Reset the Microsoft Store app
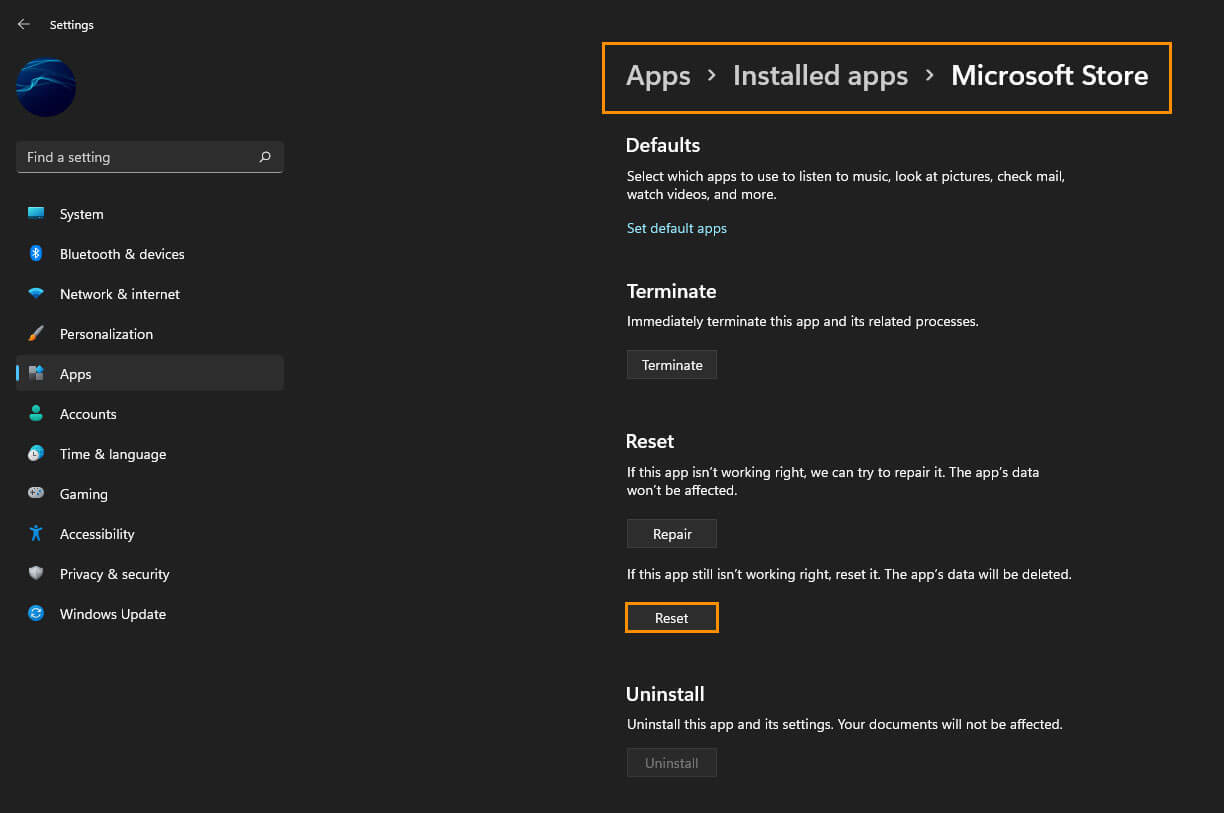 [x=672, y=618]
